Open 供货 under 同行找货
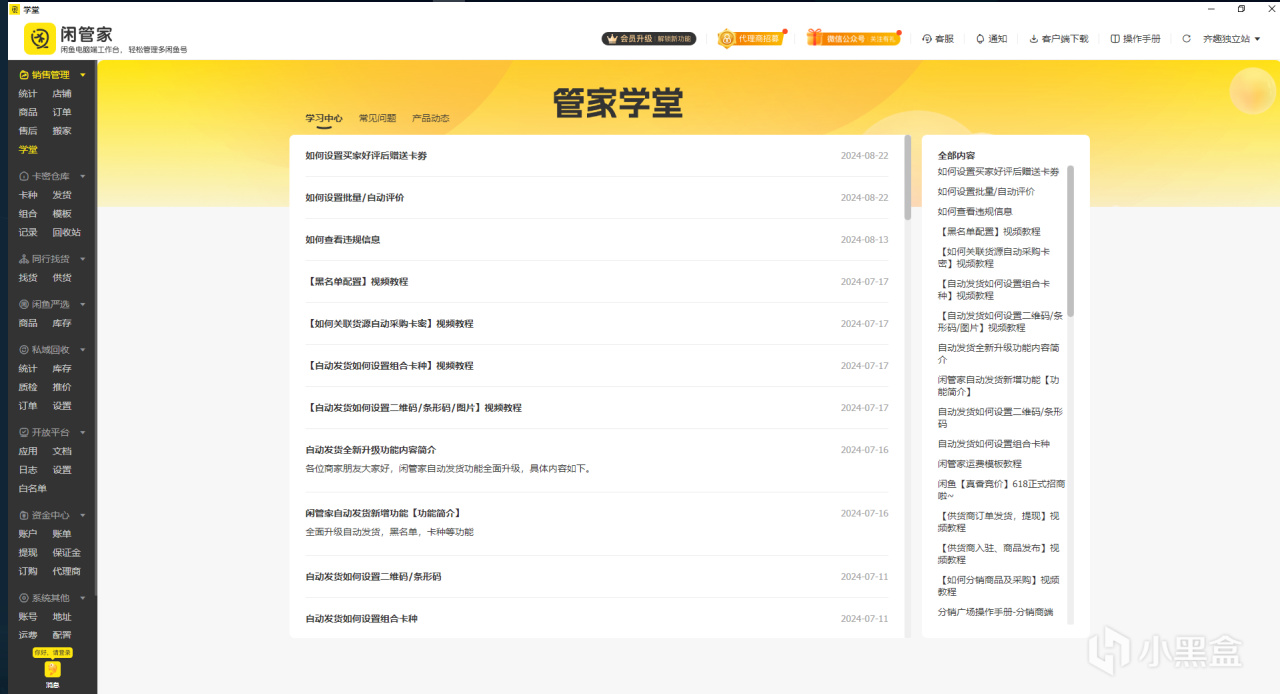 coord(62,278)
